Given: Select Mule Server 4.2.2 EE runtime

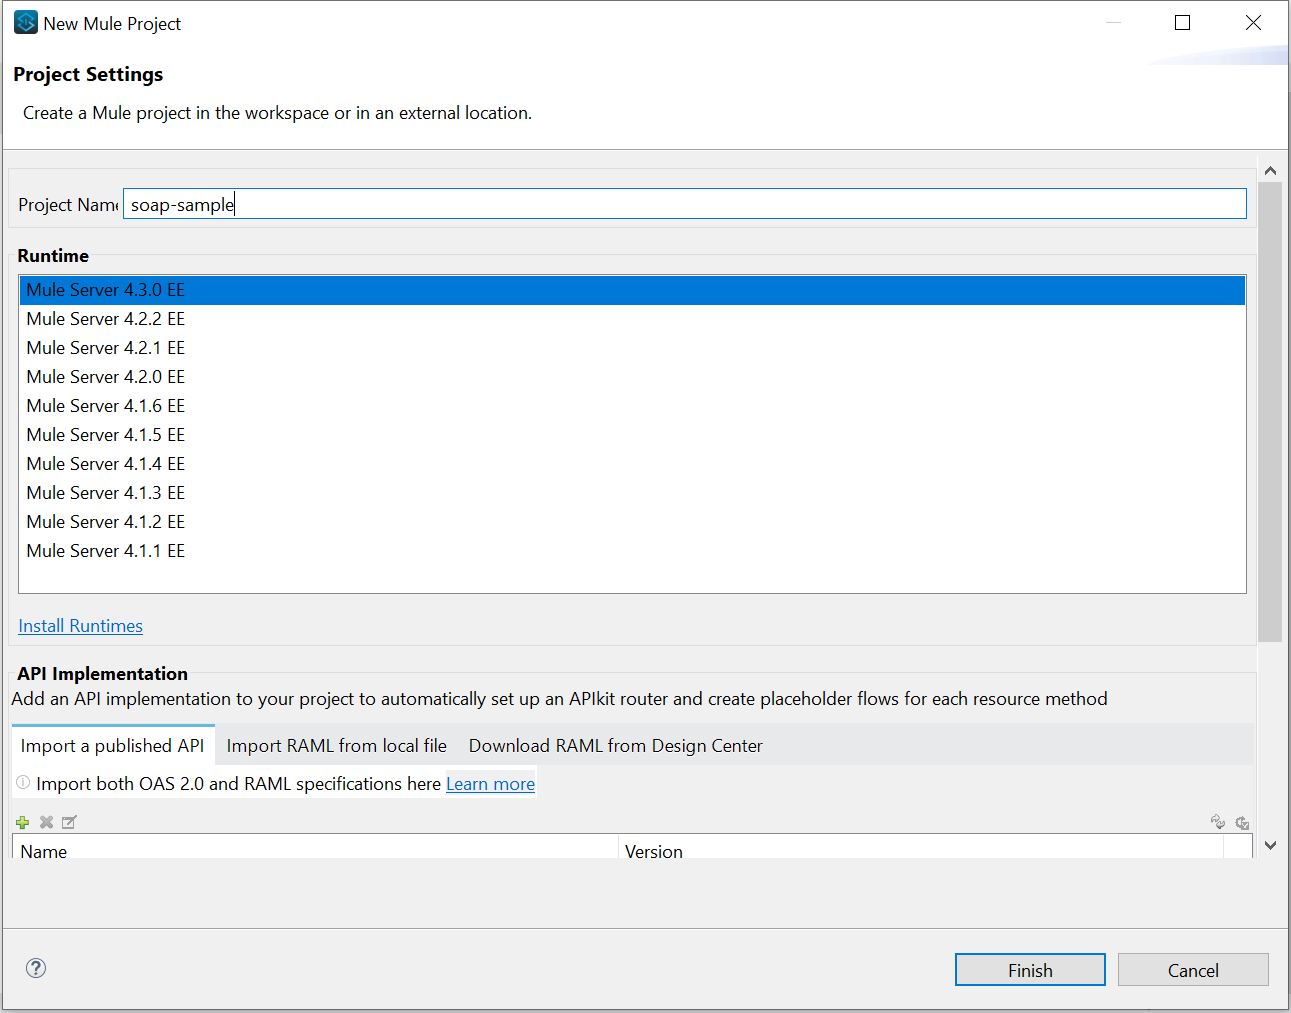Looking at the screenshot, I should [x=105, y=319].
